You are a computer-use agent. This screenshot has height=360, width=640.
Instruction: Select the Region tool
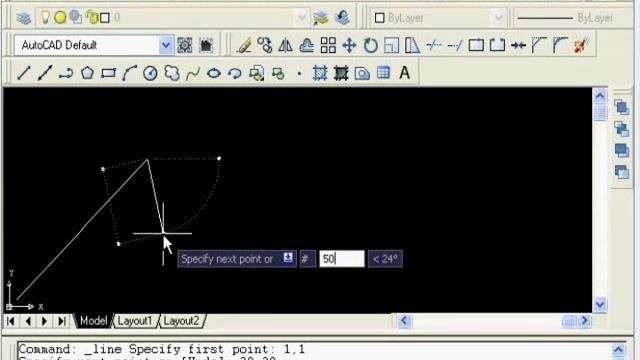click(362, 73)
